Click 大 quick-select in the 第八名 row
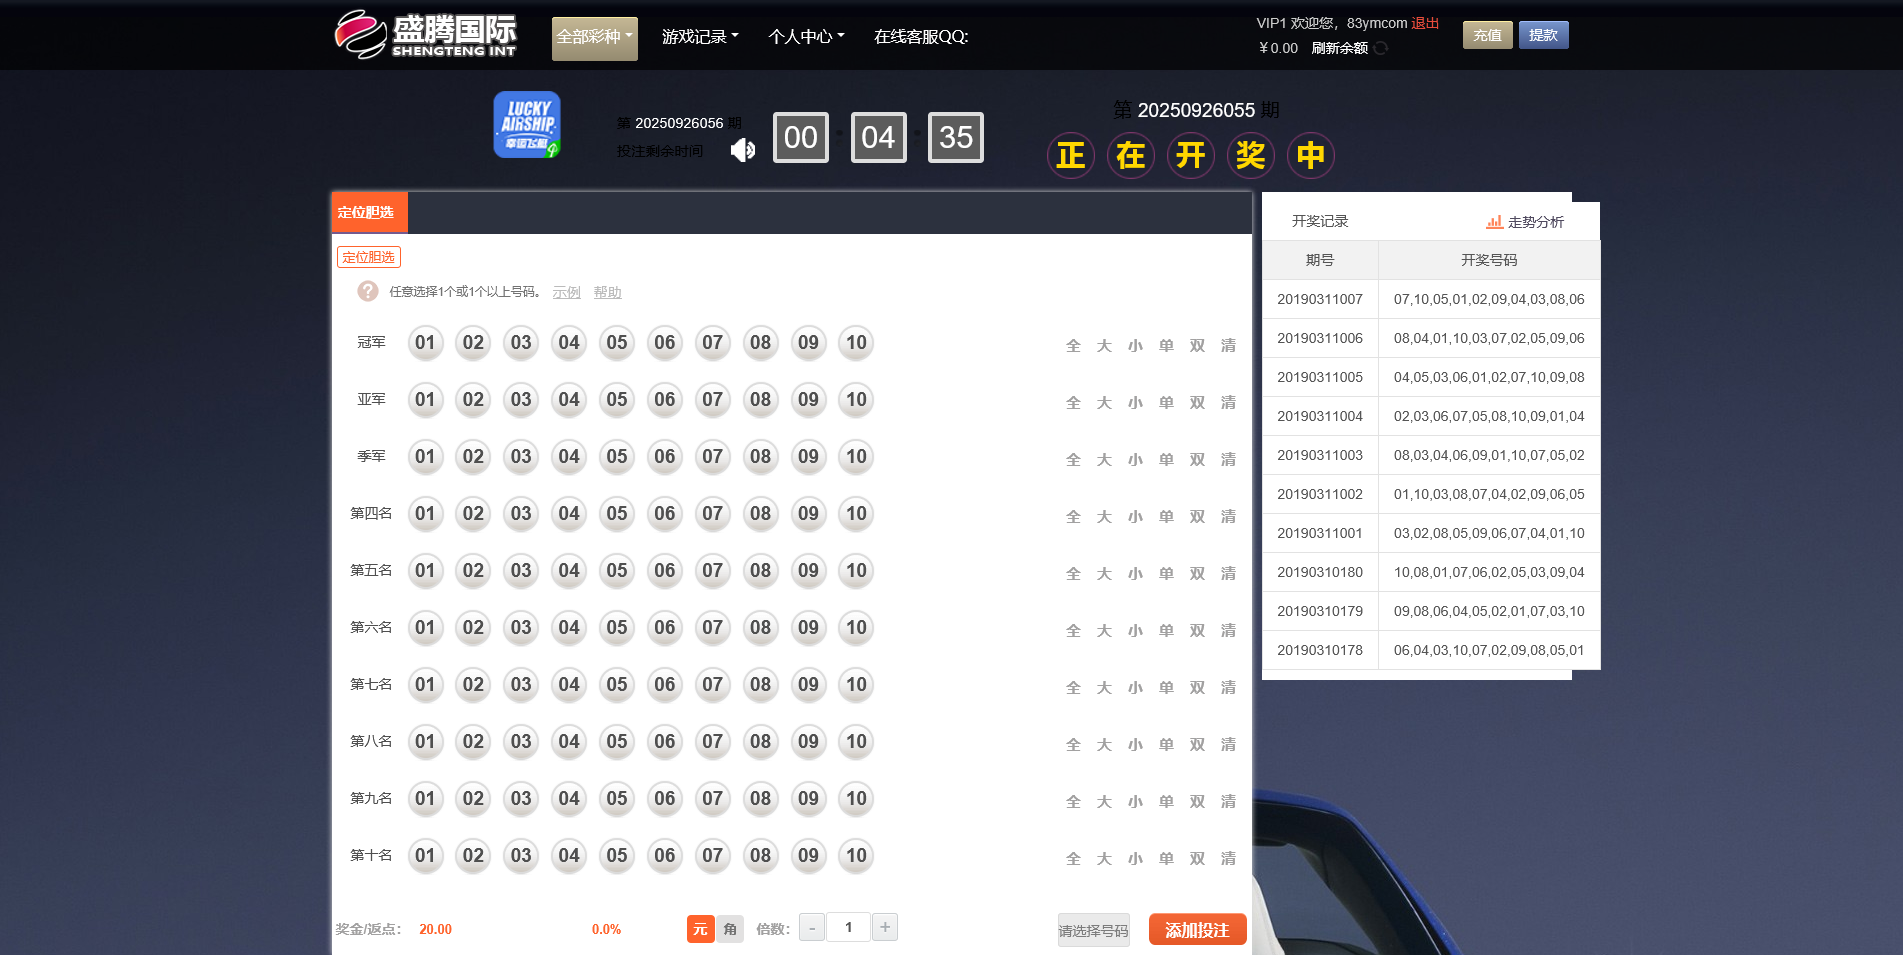This screenshot has height=955, width=1903. coord(1104,745)
